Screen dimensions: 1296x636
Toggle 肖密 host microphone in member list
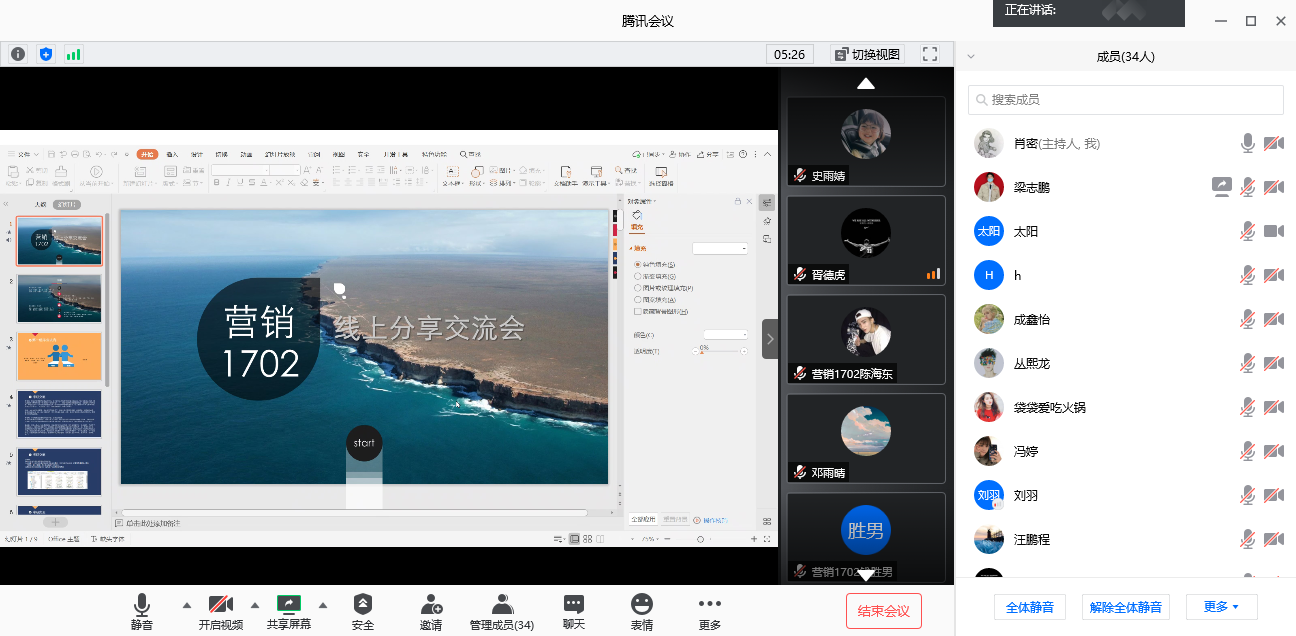tap(1247, 144)
